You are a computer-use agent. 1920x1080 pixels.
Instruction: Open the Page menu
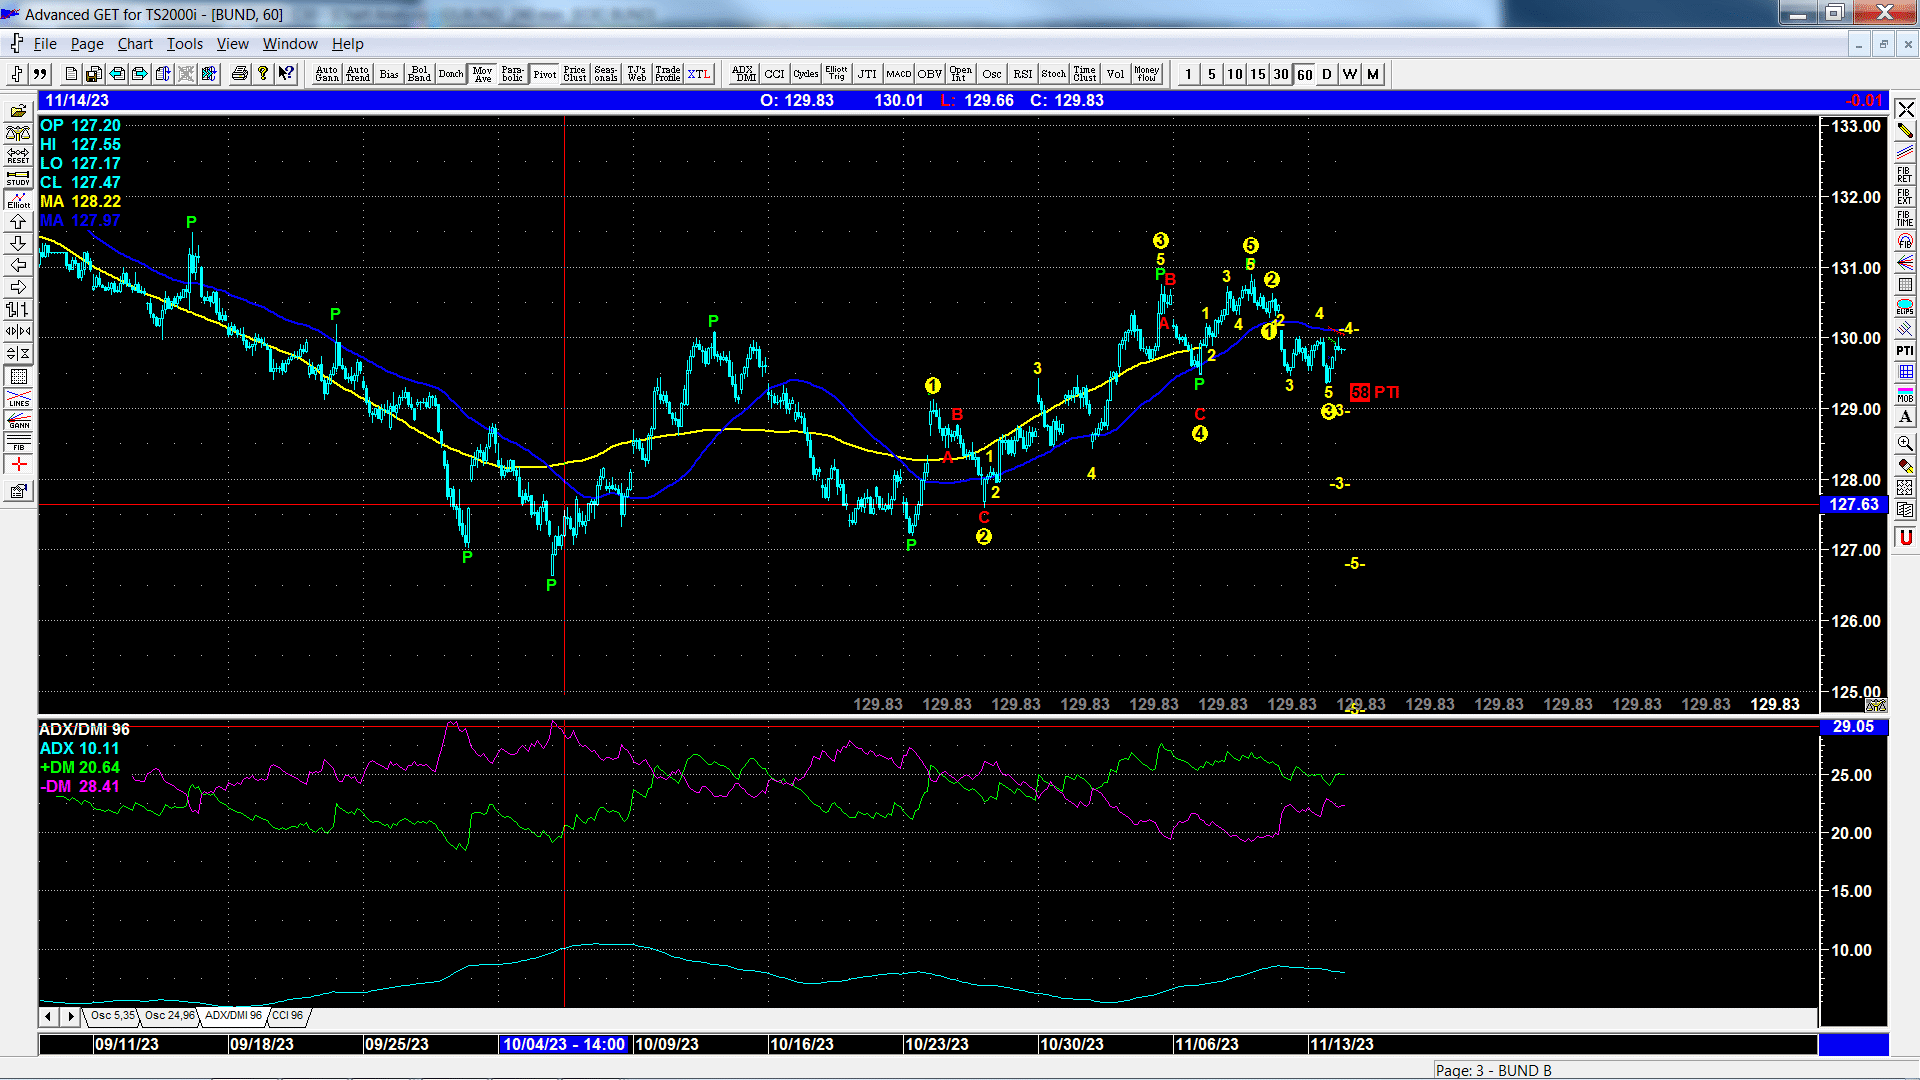[x=87, y=44]
